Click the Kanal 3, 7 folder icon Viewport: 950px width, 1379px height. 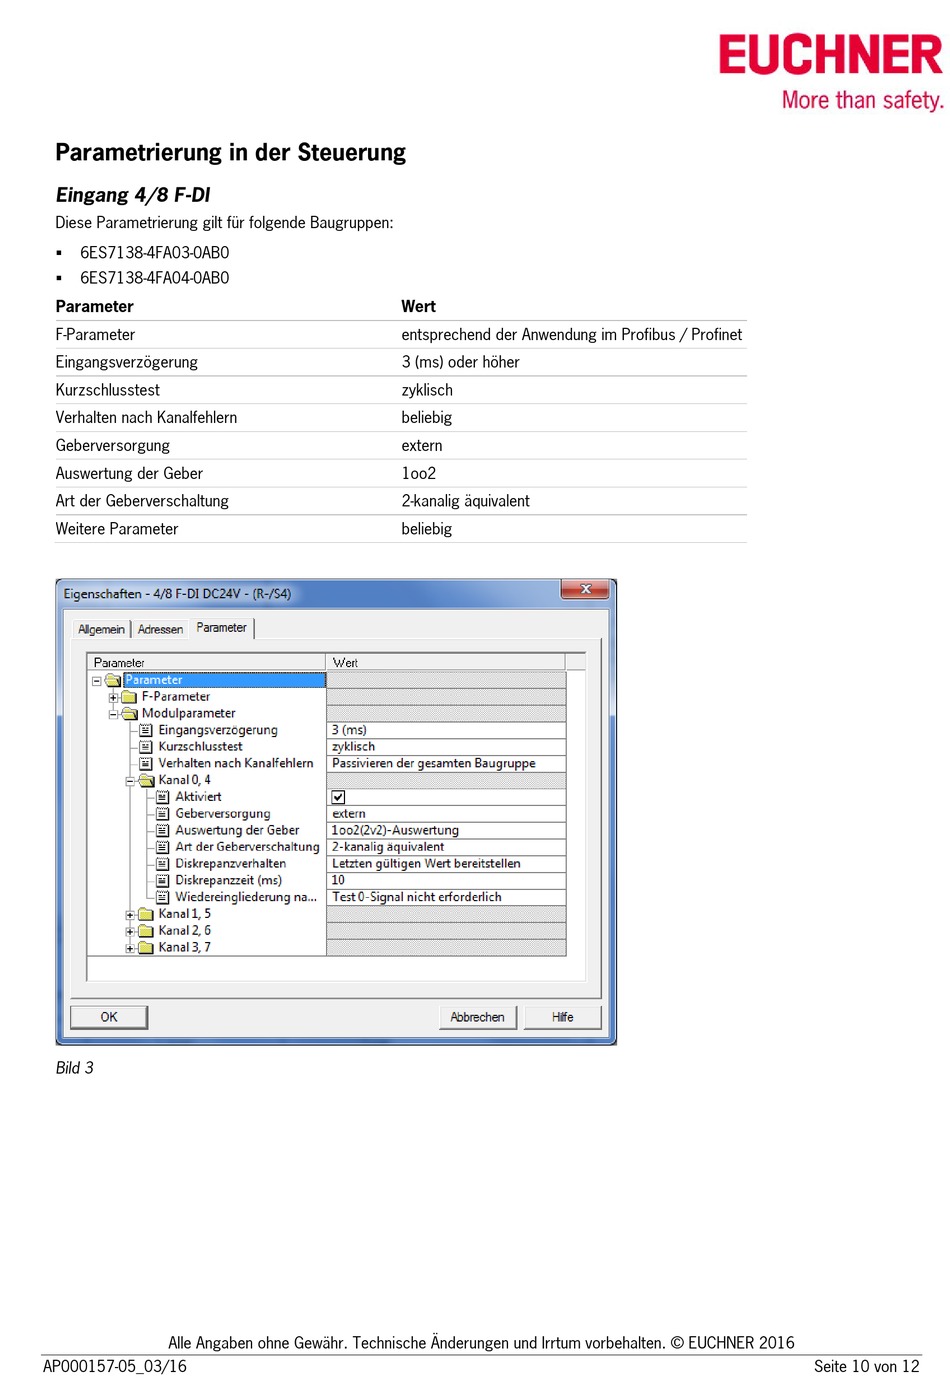146,948
